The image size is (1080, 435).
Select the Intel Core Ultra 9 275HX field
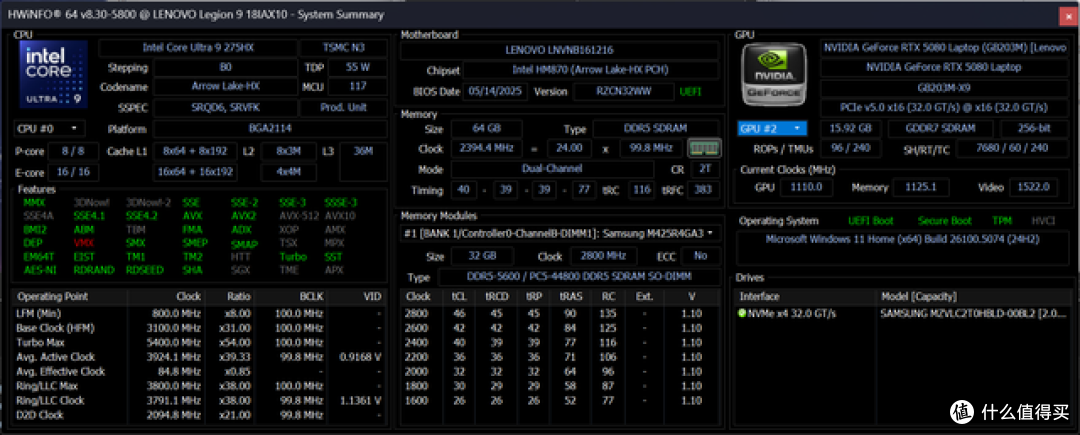pyautogui.click(x=198, y=47)
